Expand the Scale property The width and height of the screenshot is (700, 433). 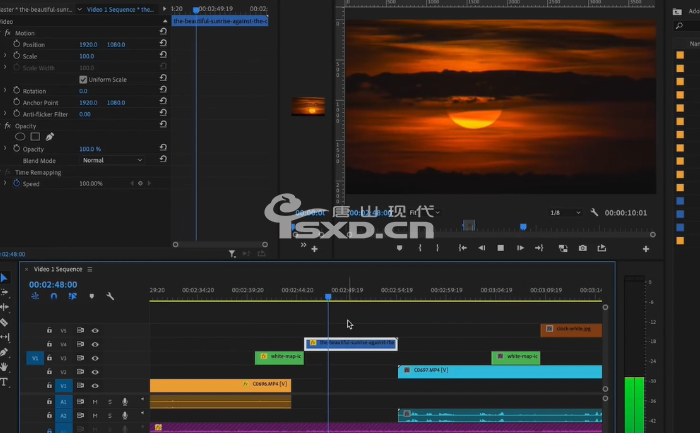point(5,56)
